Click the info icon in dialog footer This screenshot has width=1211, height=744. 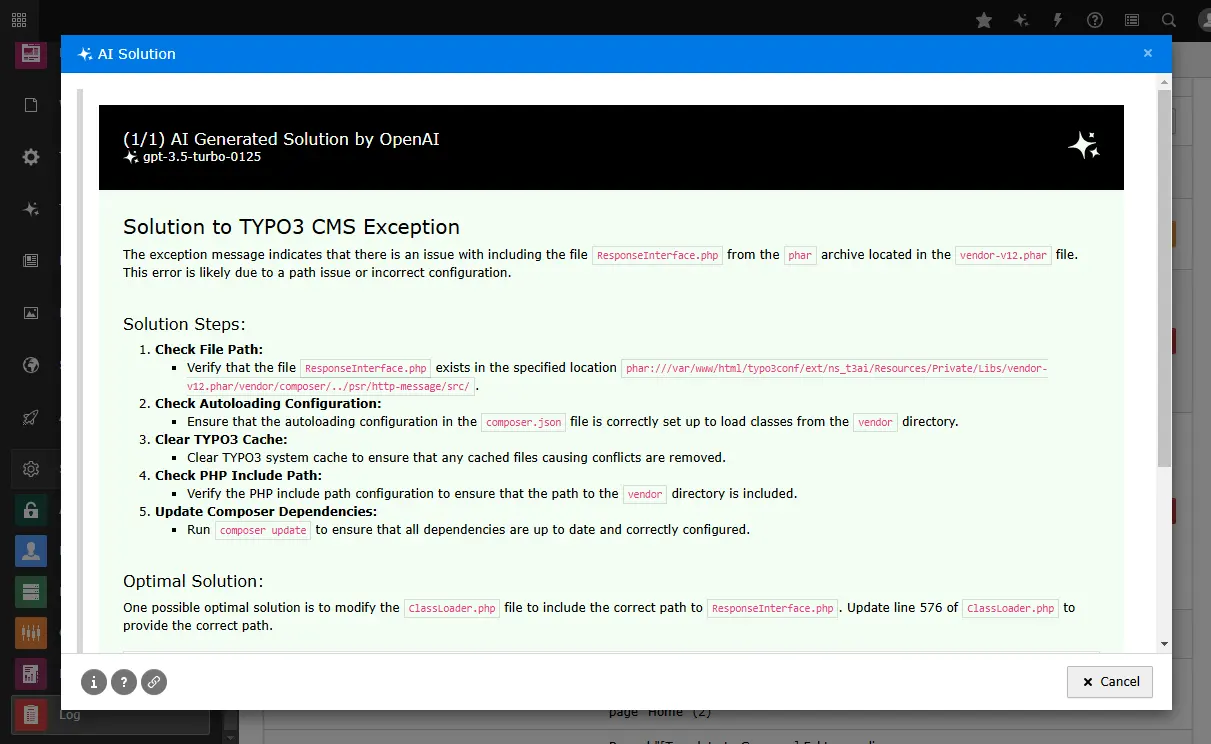94,682
